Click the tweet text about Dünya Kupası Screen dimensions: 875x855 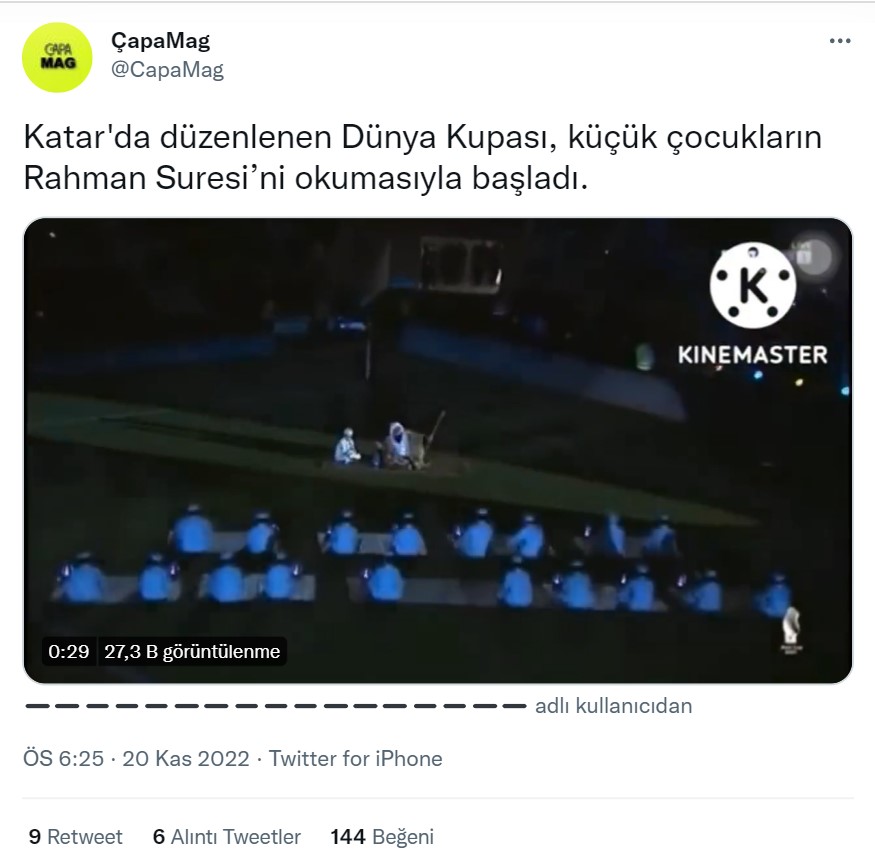pyautogui.click(x=422, y=158)
